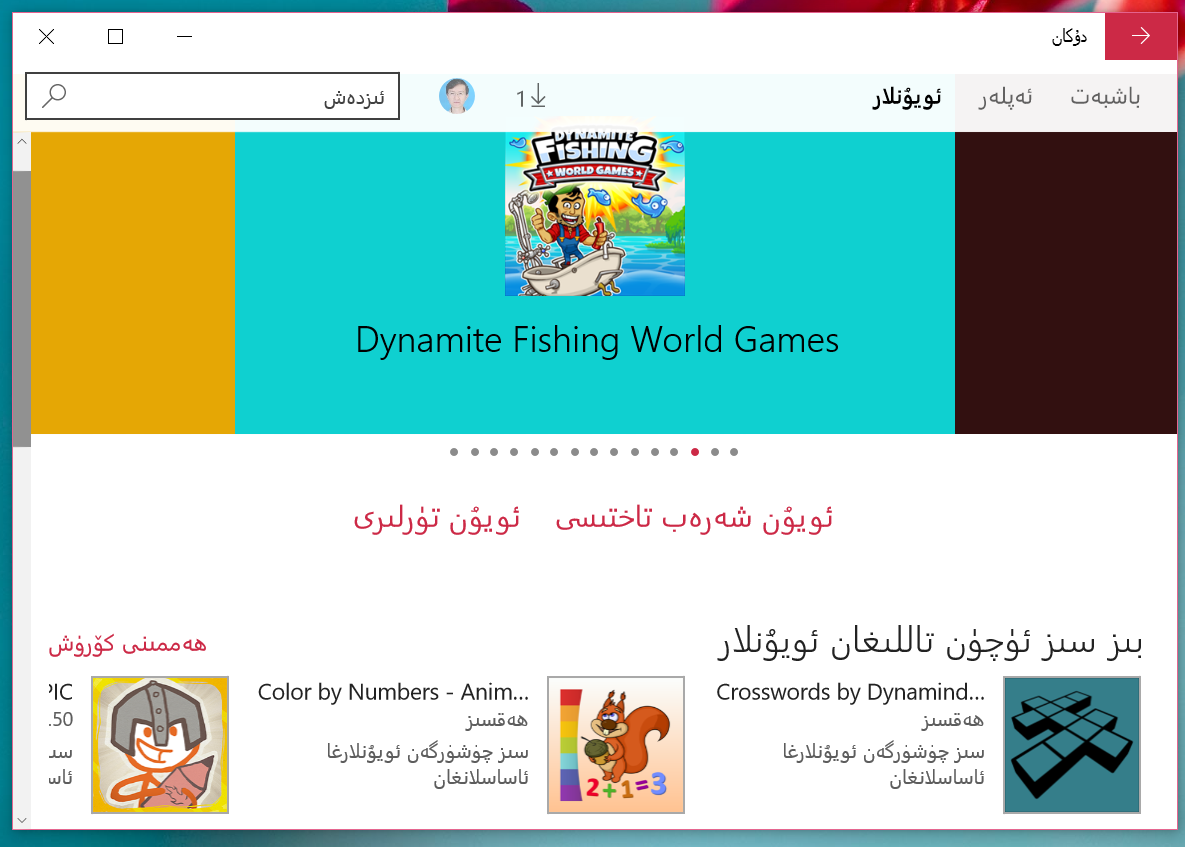Click the scrollbar down arrow
Image resolution: width=1185 pixels, height=847 pixels.
point(22,820)
